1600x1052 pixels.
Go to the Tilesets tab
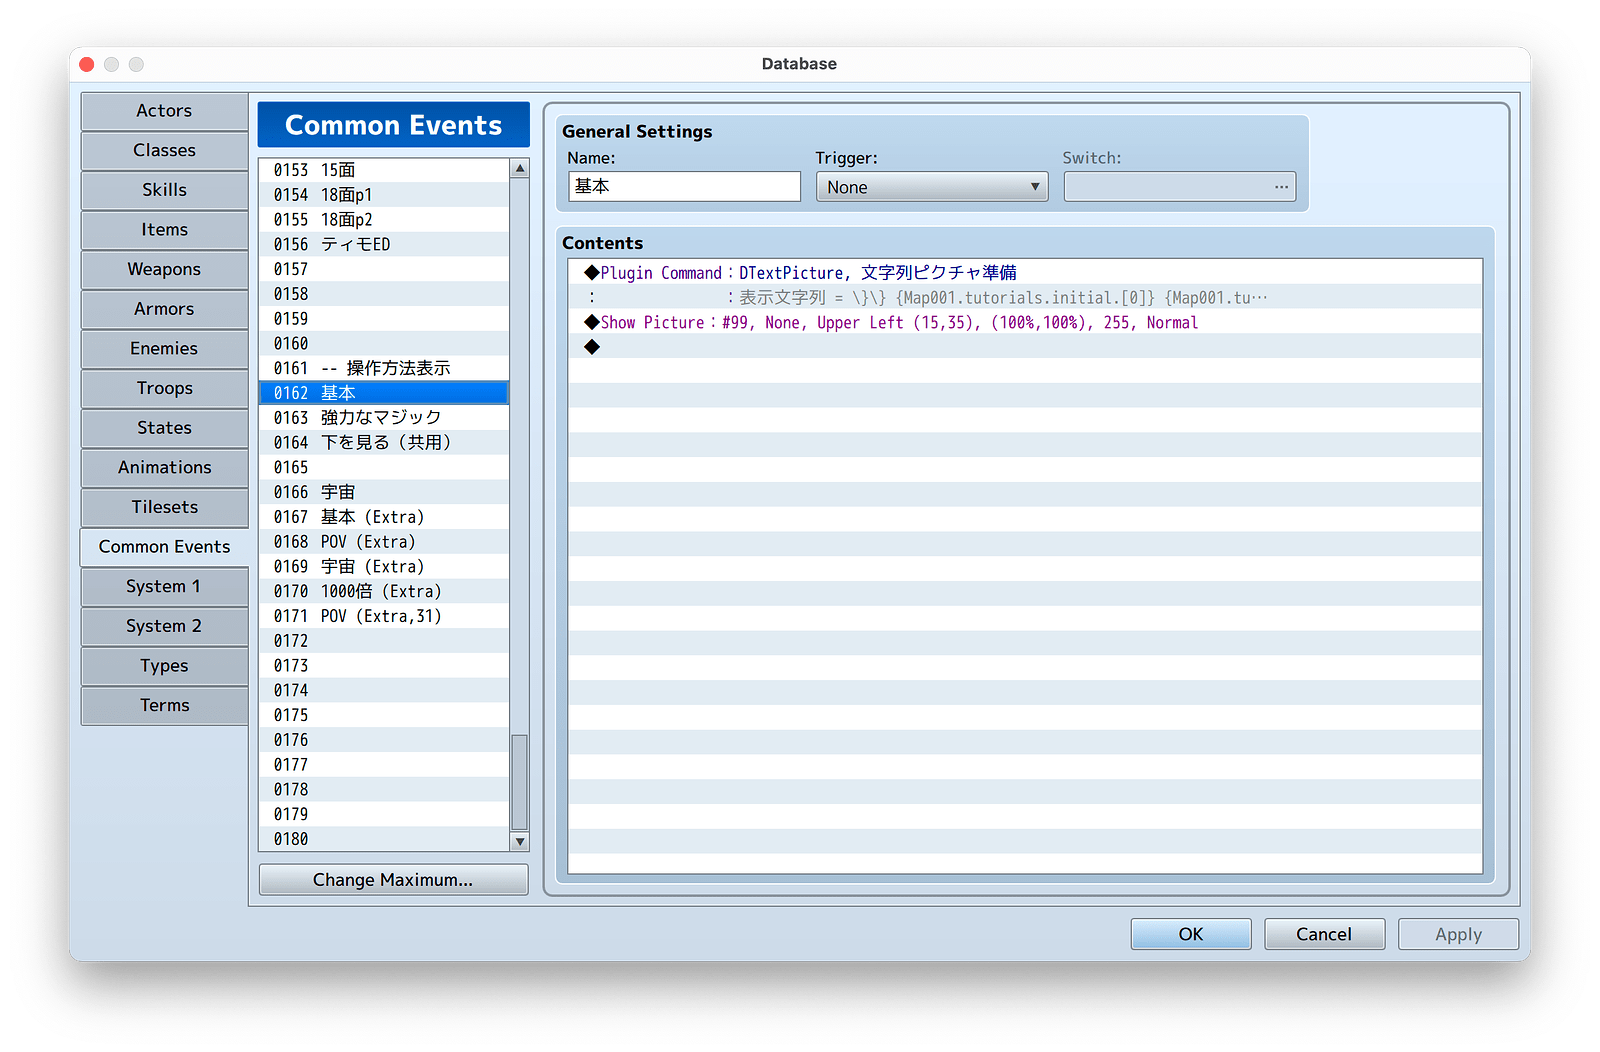point(164,508)
